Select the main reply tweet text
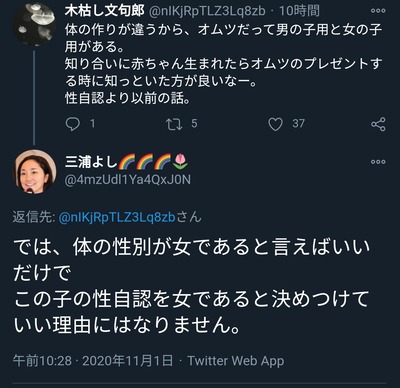 [192, 286]
